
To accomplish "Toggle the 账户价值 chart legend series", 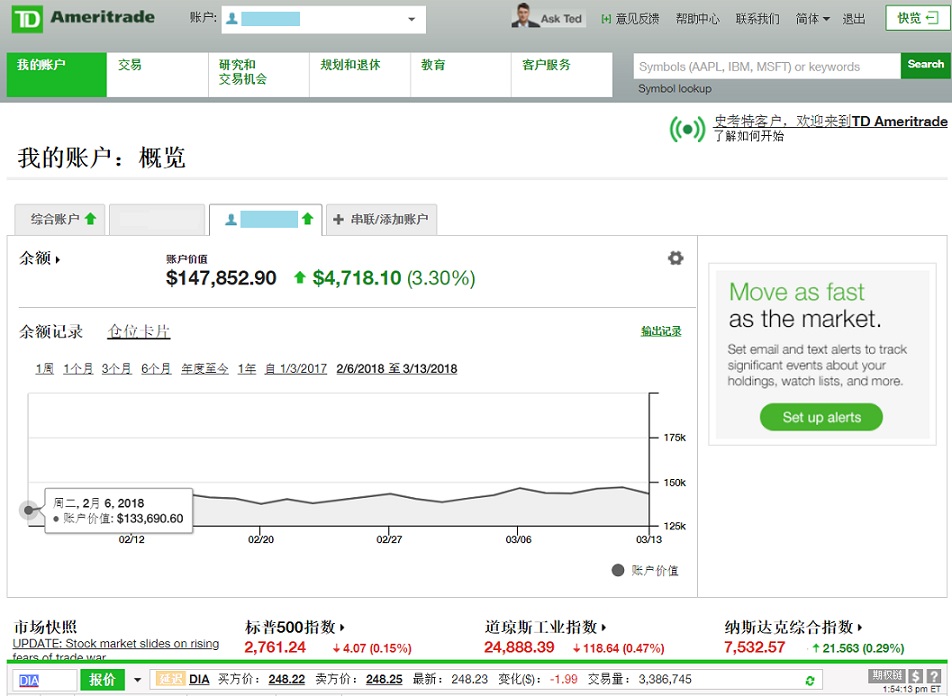I will [x=645, y=570].
